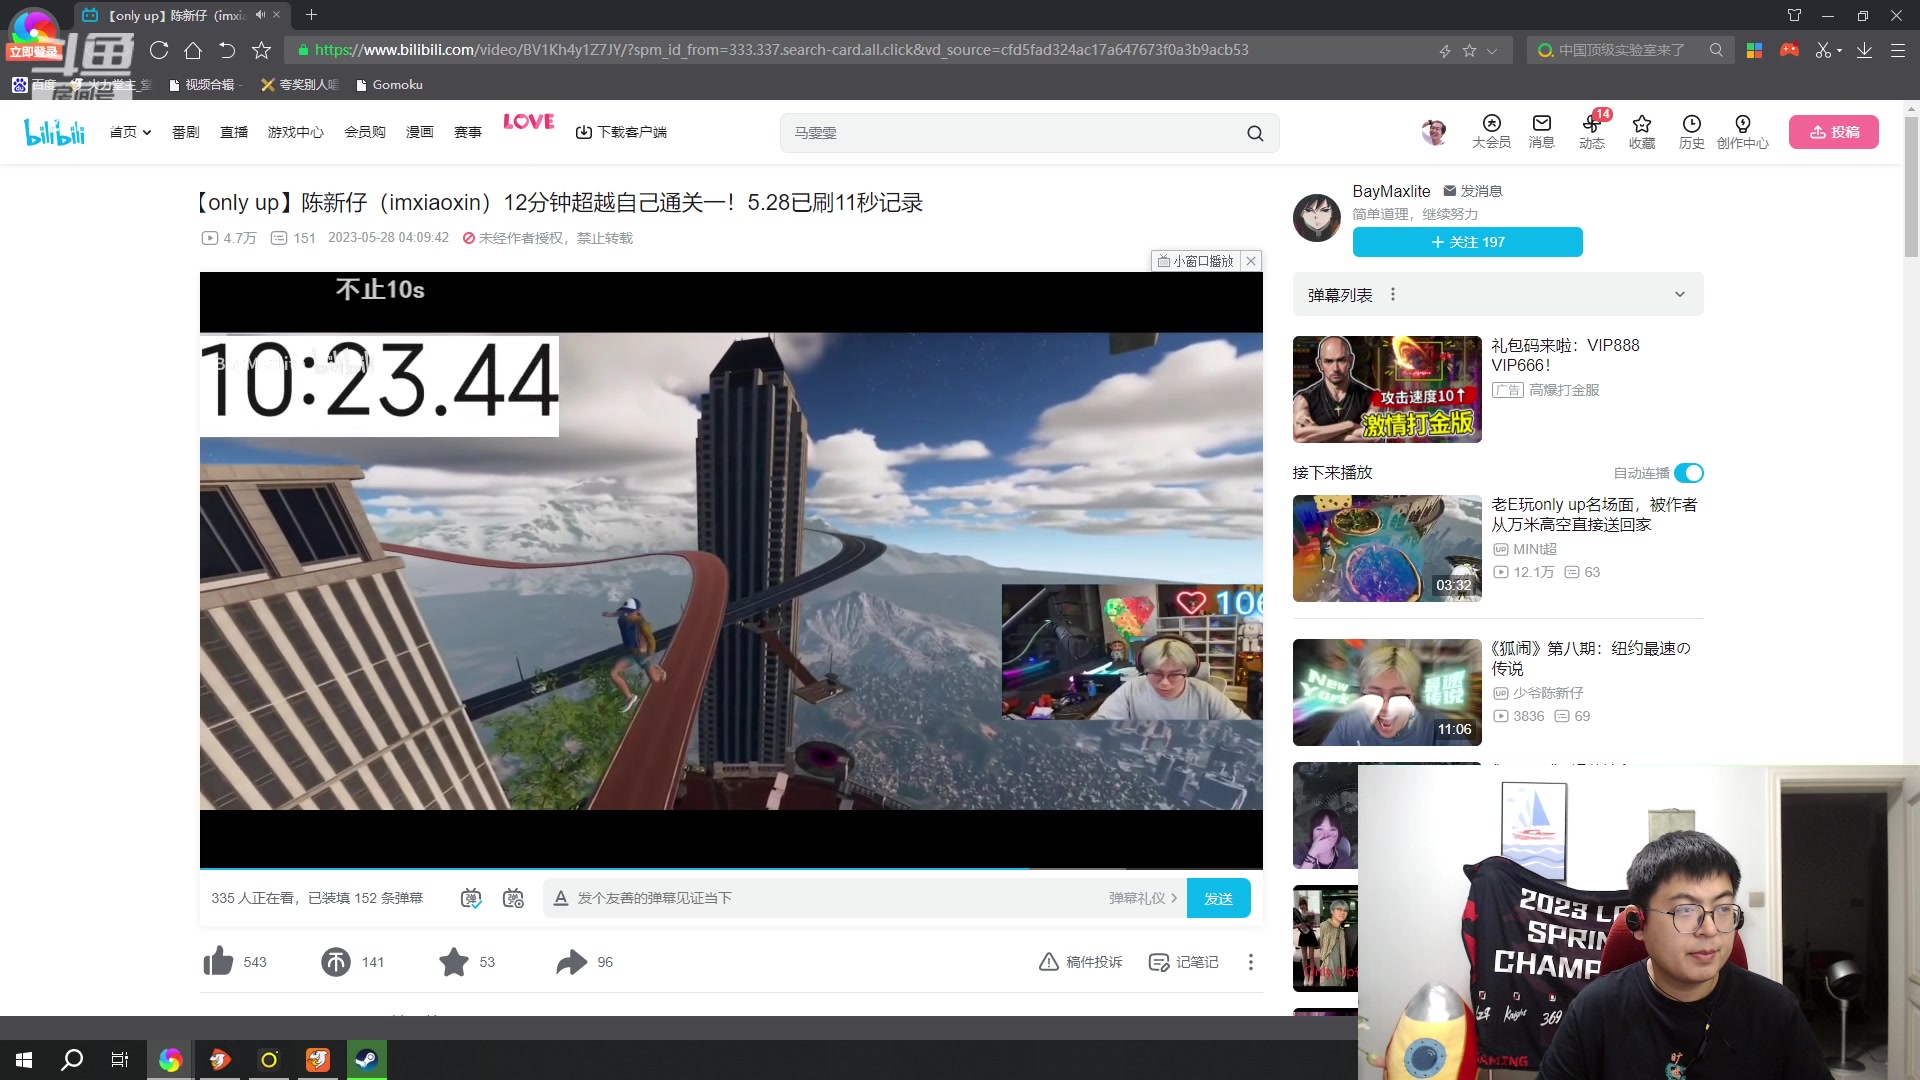Open Windows taskbar search

click(x=72, y=1060)
